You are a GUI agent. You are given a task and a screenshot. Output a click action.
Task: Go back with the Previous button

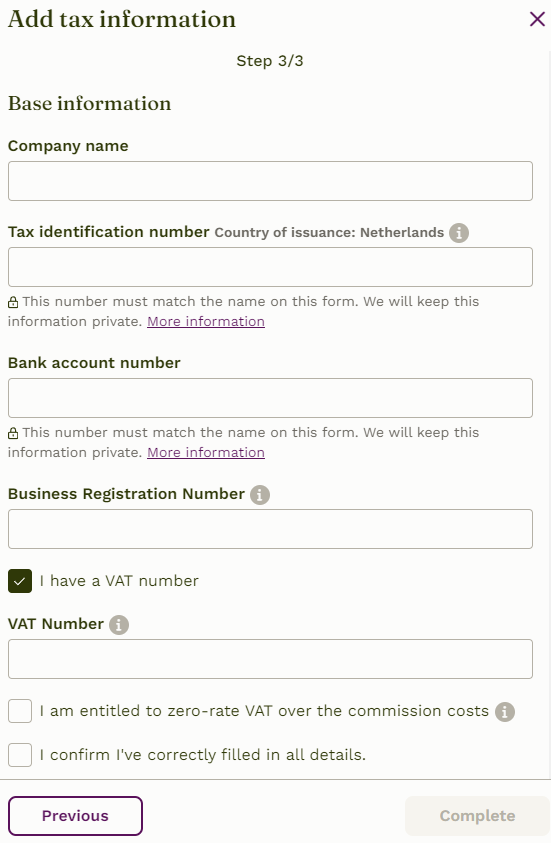(x=75, y=816)
